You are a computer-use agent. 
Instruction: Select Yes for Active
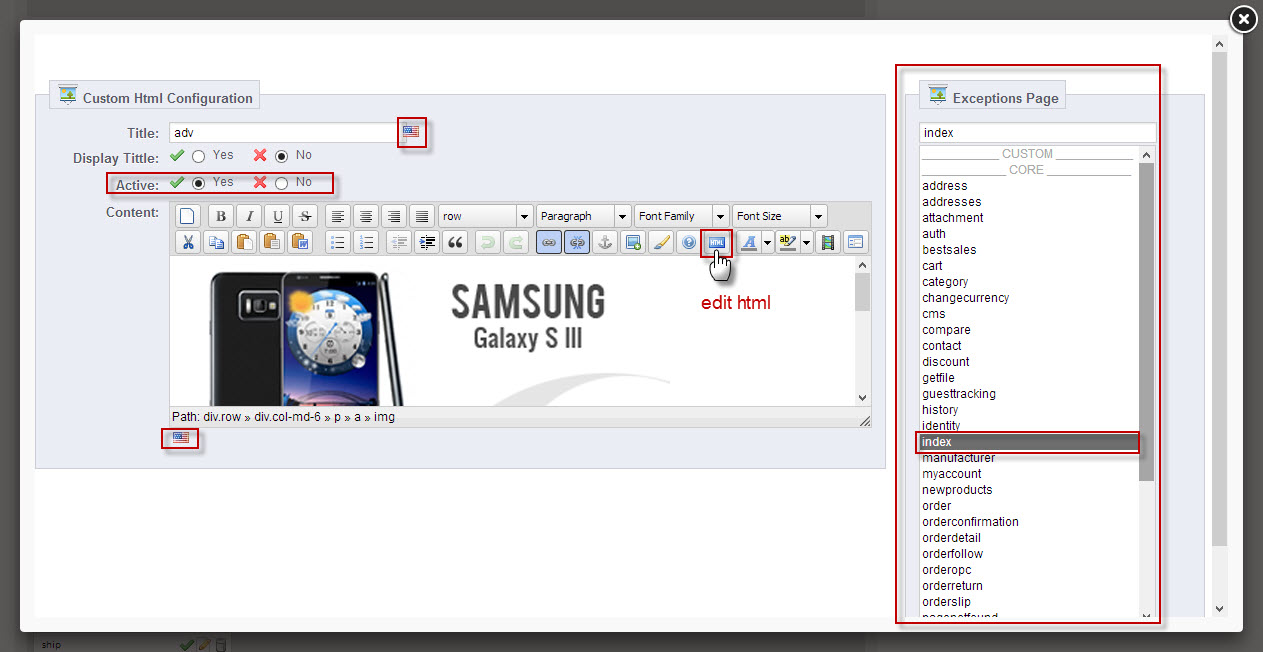point(199,183)
